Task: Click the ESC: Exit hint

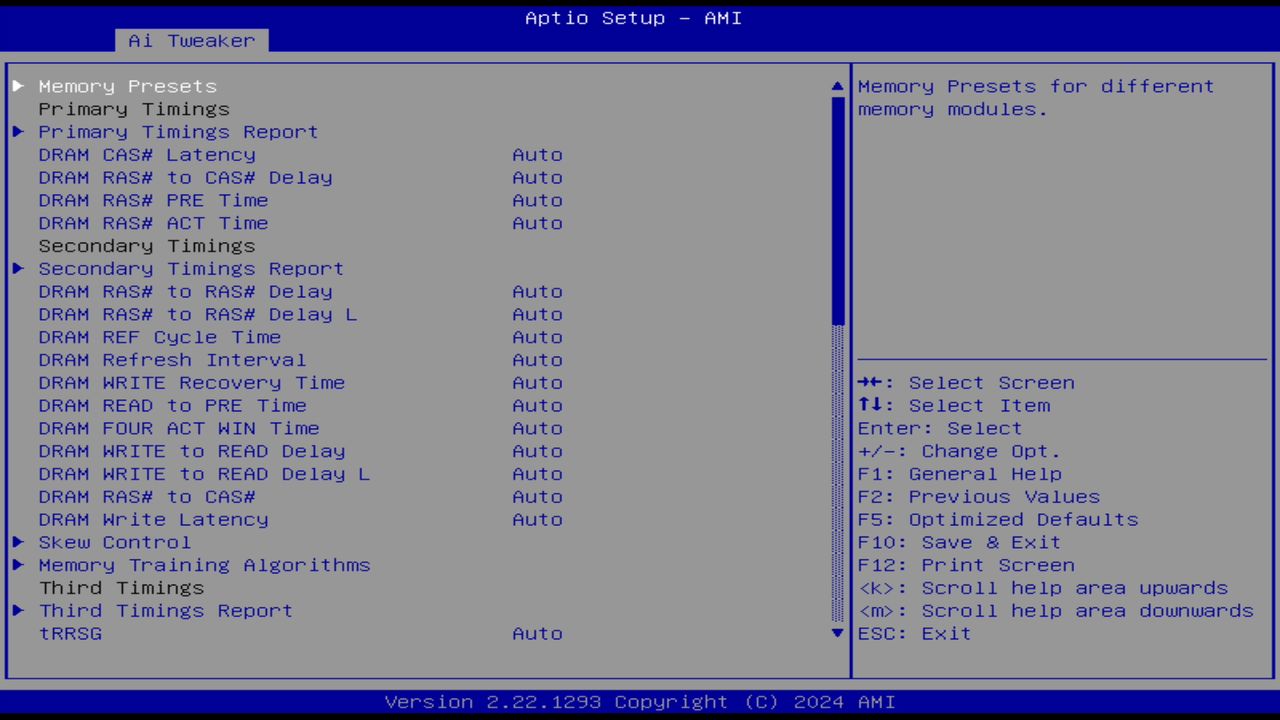Action: tap(914, 634)
